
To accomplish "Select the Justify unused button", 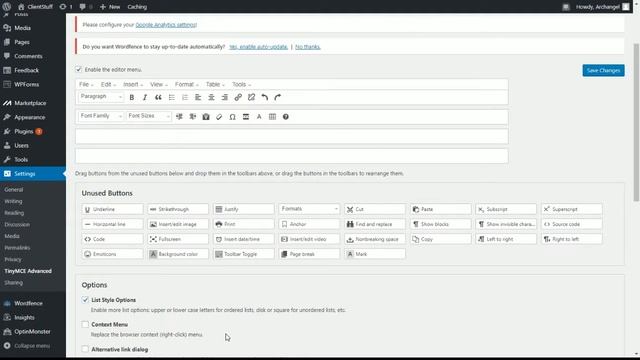I will point(244,209).
